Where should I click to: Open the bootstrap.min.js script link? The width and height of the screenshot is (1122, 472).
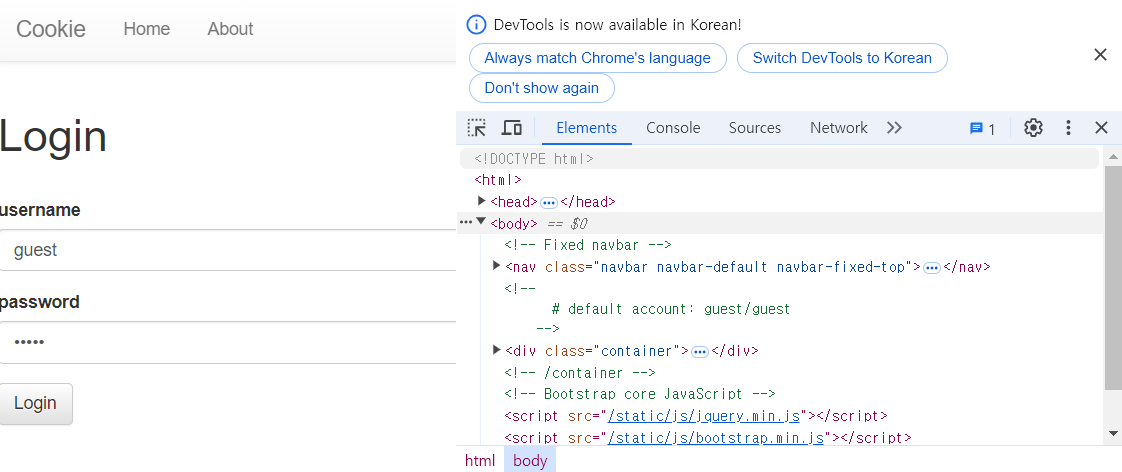(716, 437)
